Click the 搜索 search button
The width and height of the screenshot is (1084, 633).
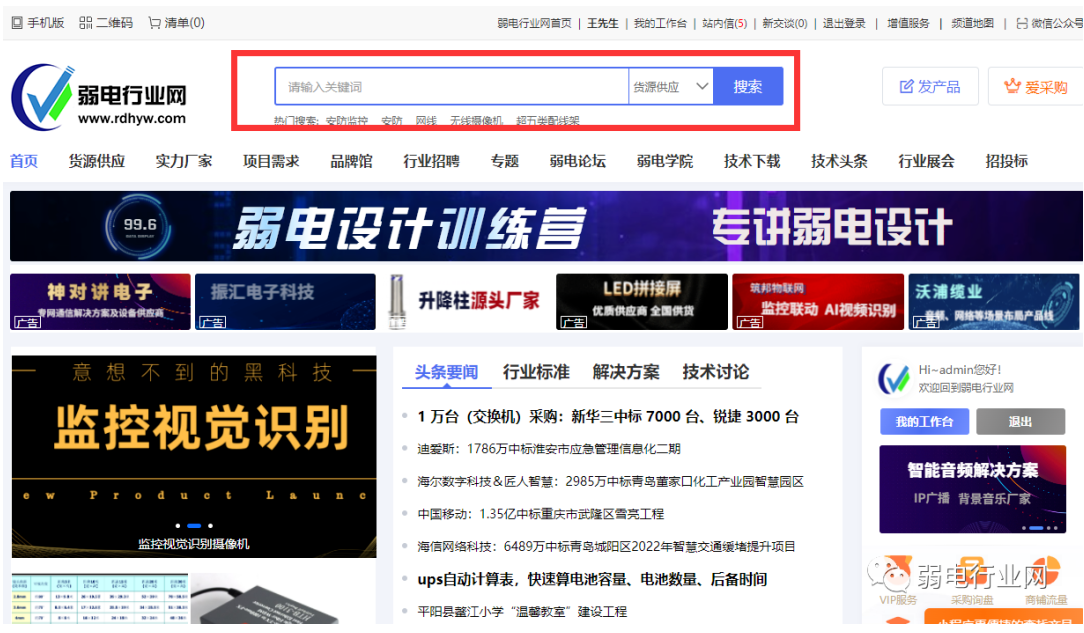pyautogui.click(x=748, y=87)
